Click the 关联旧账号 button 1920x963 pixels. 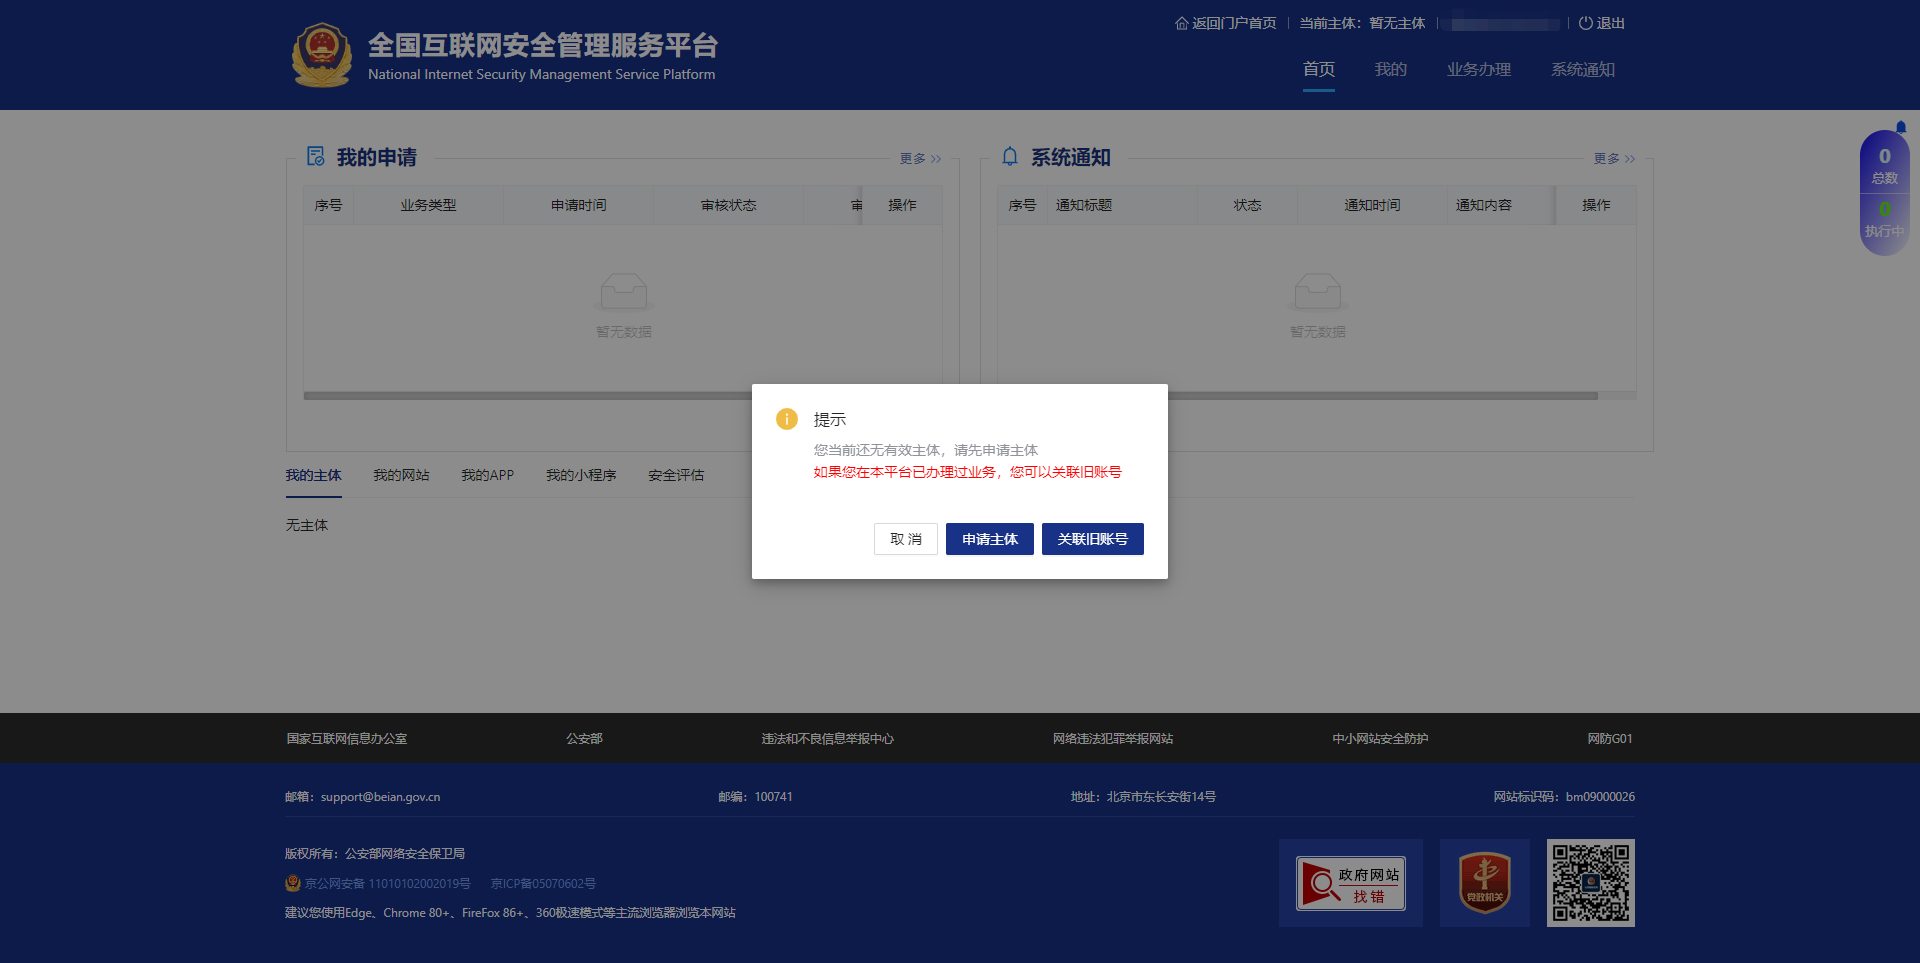(x=1092, y=539)
